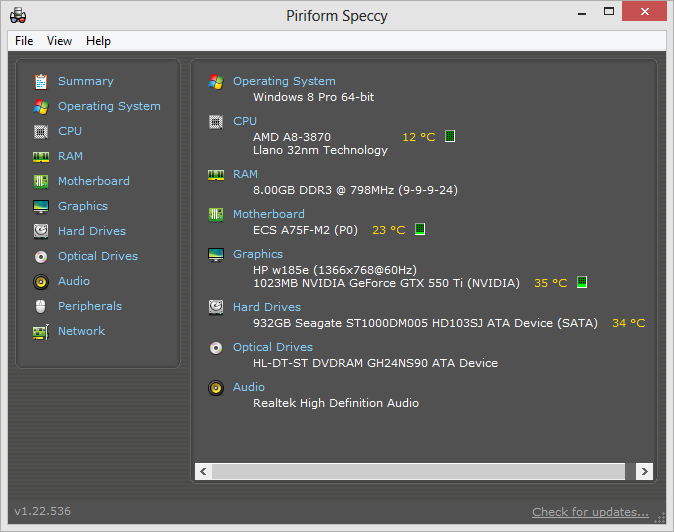Open Graphics via its monitor icon

[x=41, y=206]
